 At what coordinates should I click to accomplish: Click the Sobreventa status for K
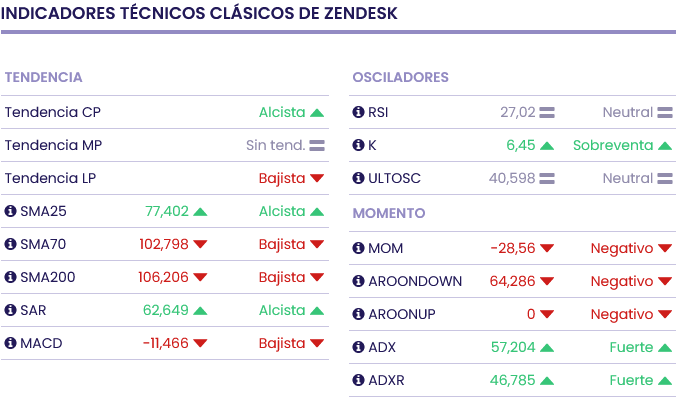pos(613,146)
